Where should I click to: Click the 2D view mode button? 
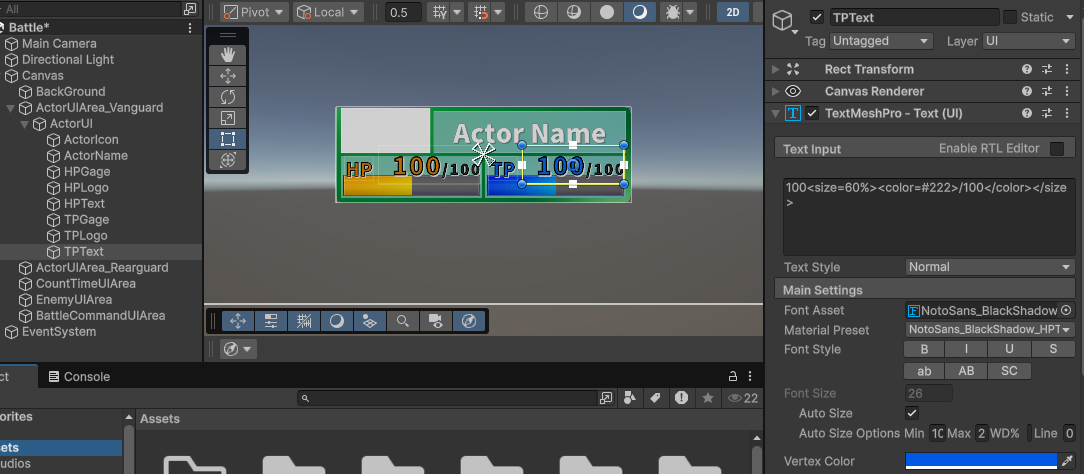pyautogui.click(x=732, y=13)
